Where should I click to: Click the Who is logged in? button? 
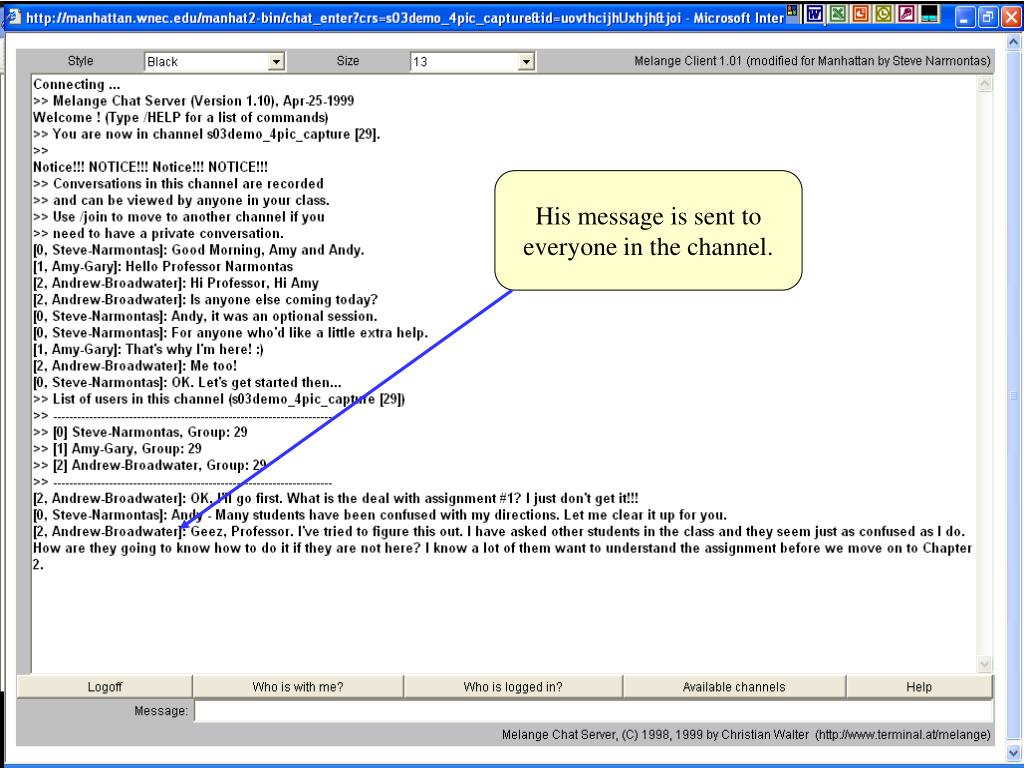pos(513,686)
